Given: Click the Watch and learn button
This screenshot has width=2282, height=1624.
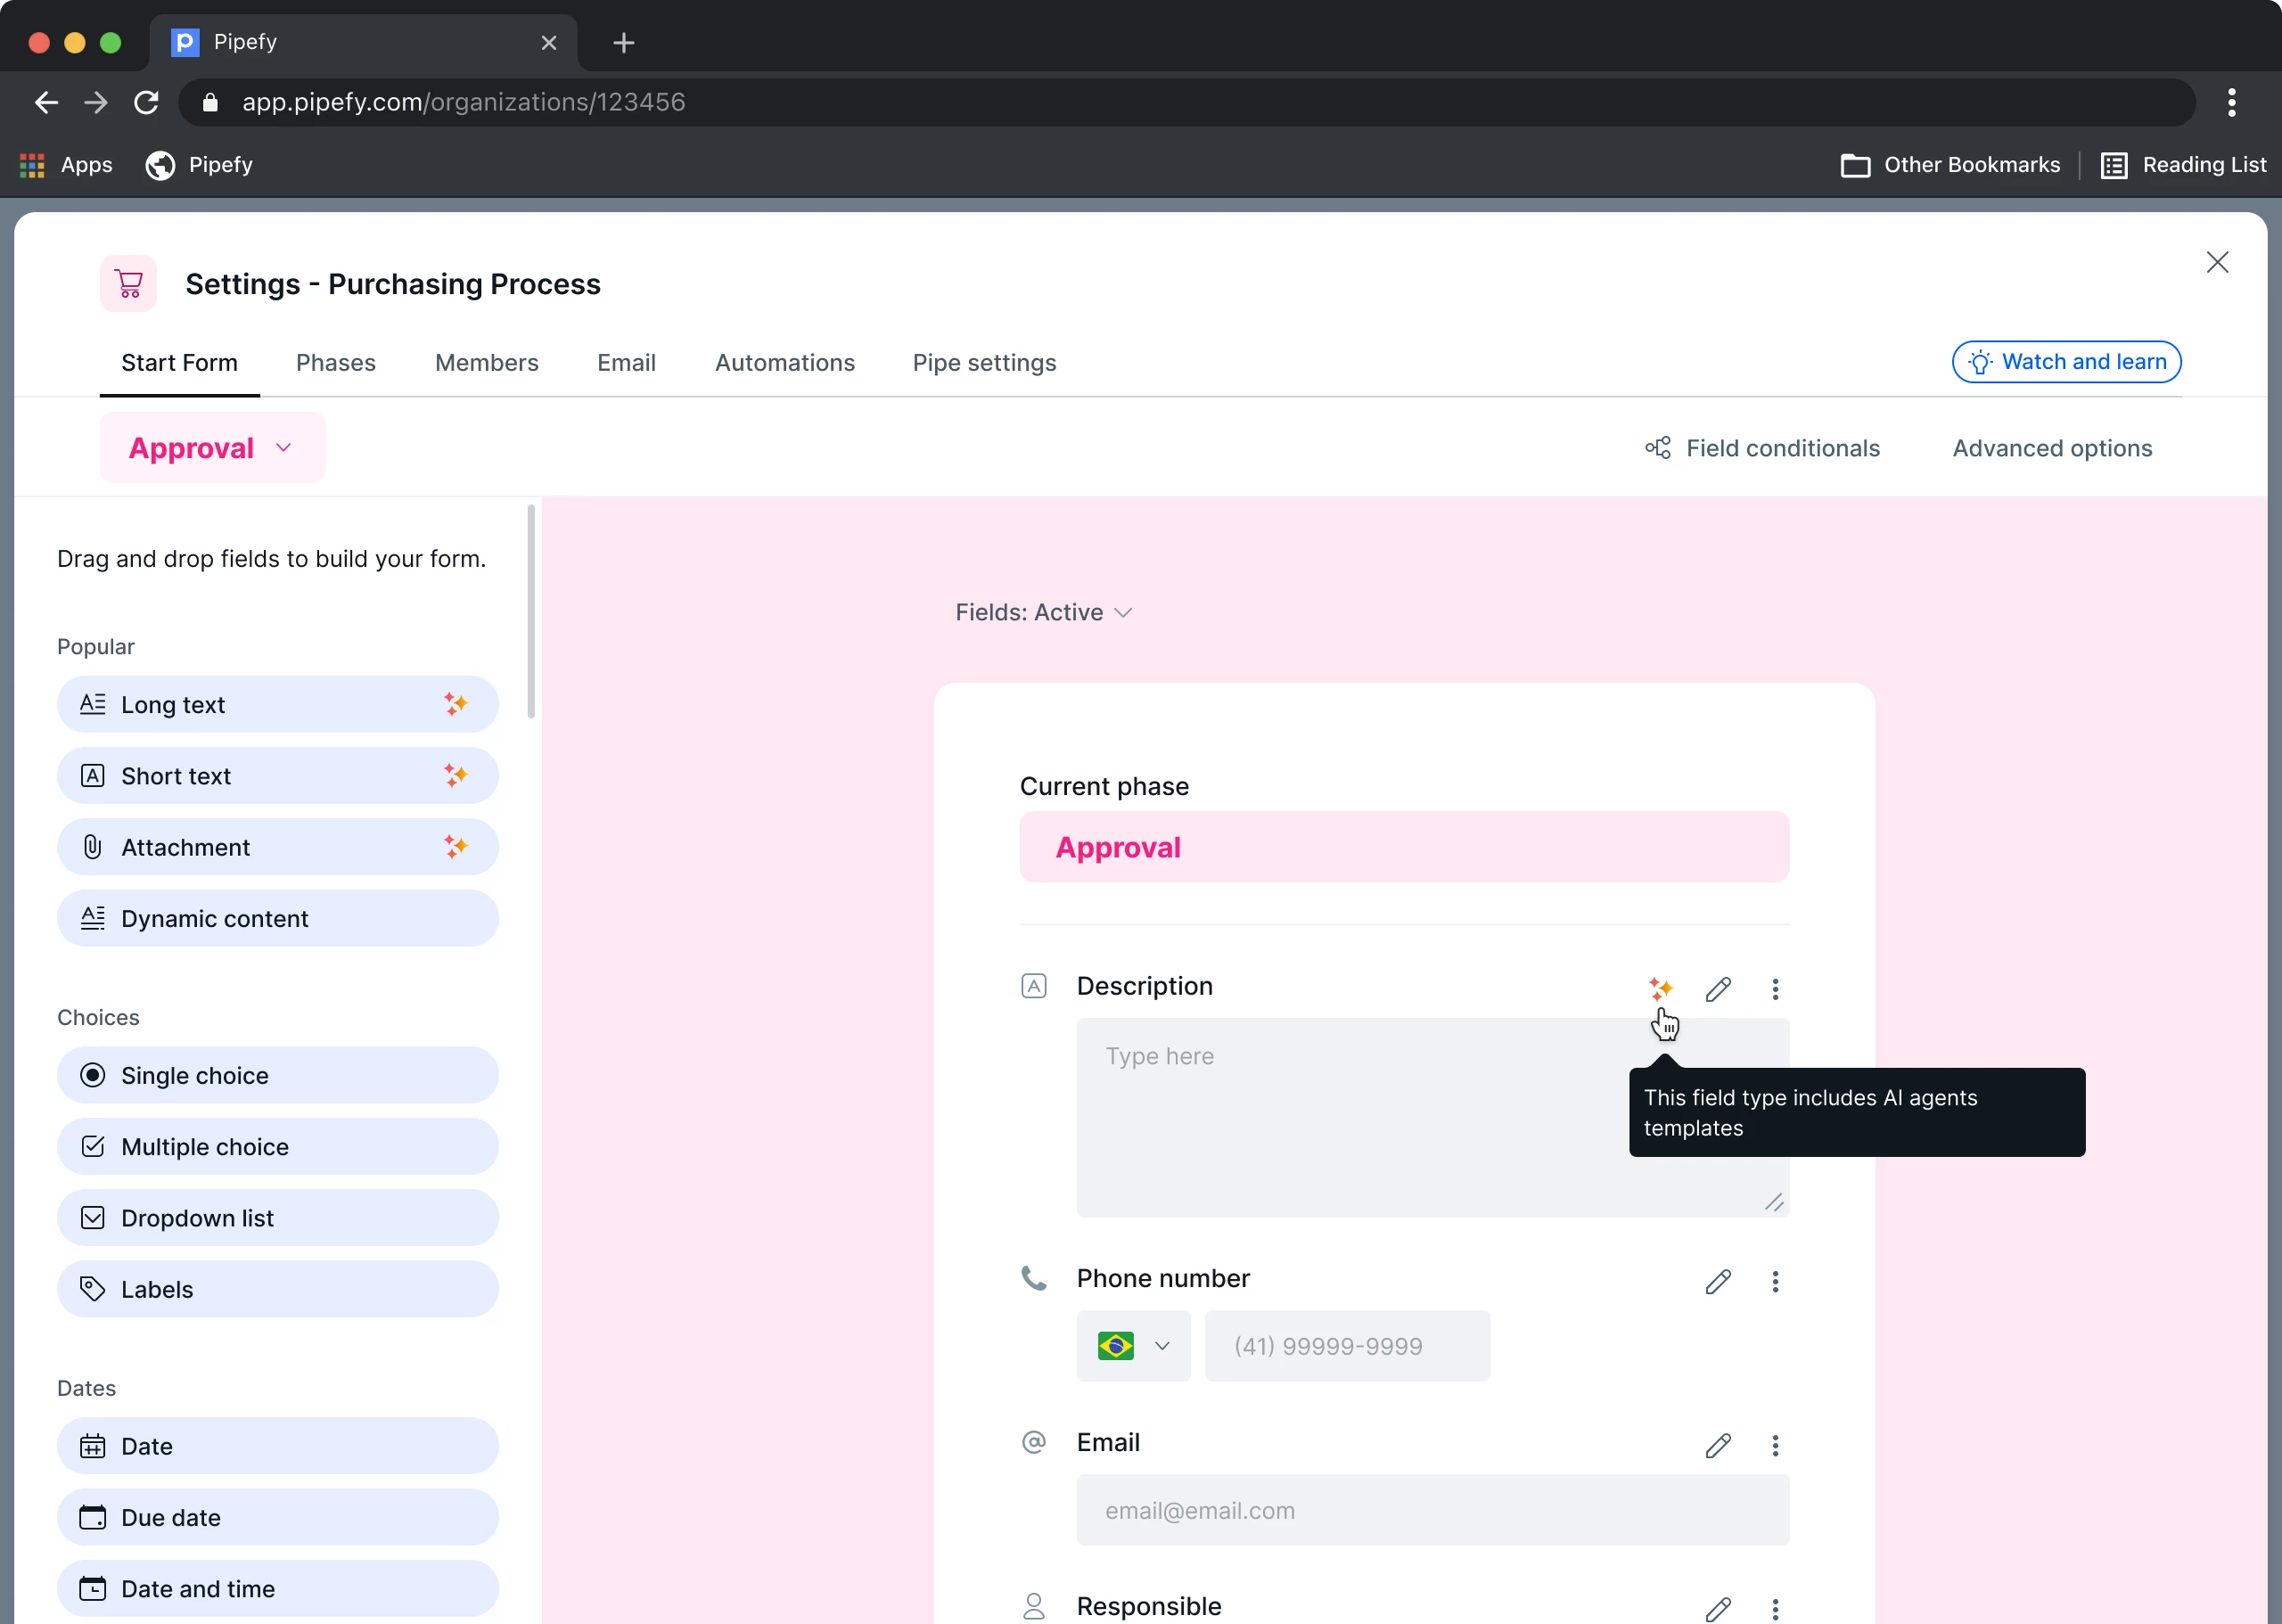Looking at the screenshot, I should pyautogui.click(x=2065, y=362).
